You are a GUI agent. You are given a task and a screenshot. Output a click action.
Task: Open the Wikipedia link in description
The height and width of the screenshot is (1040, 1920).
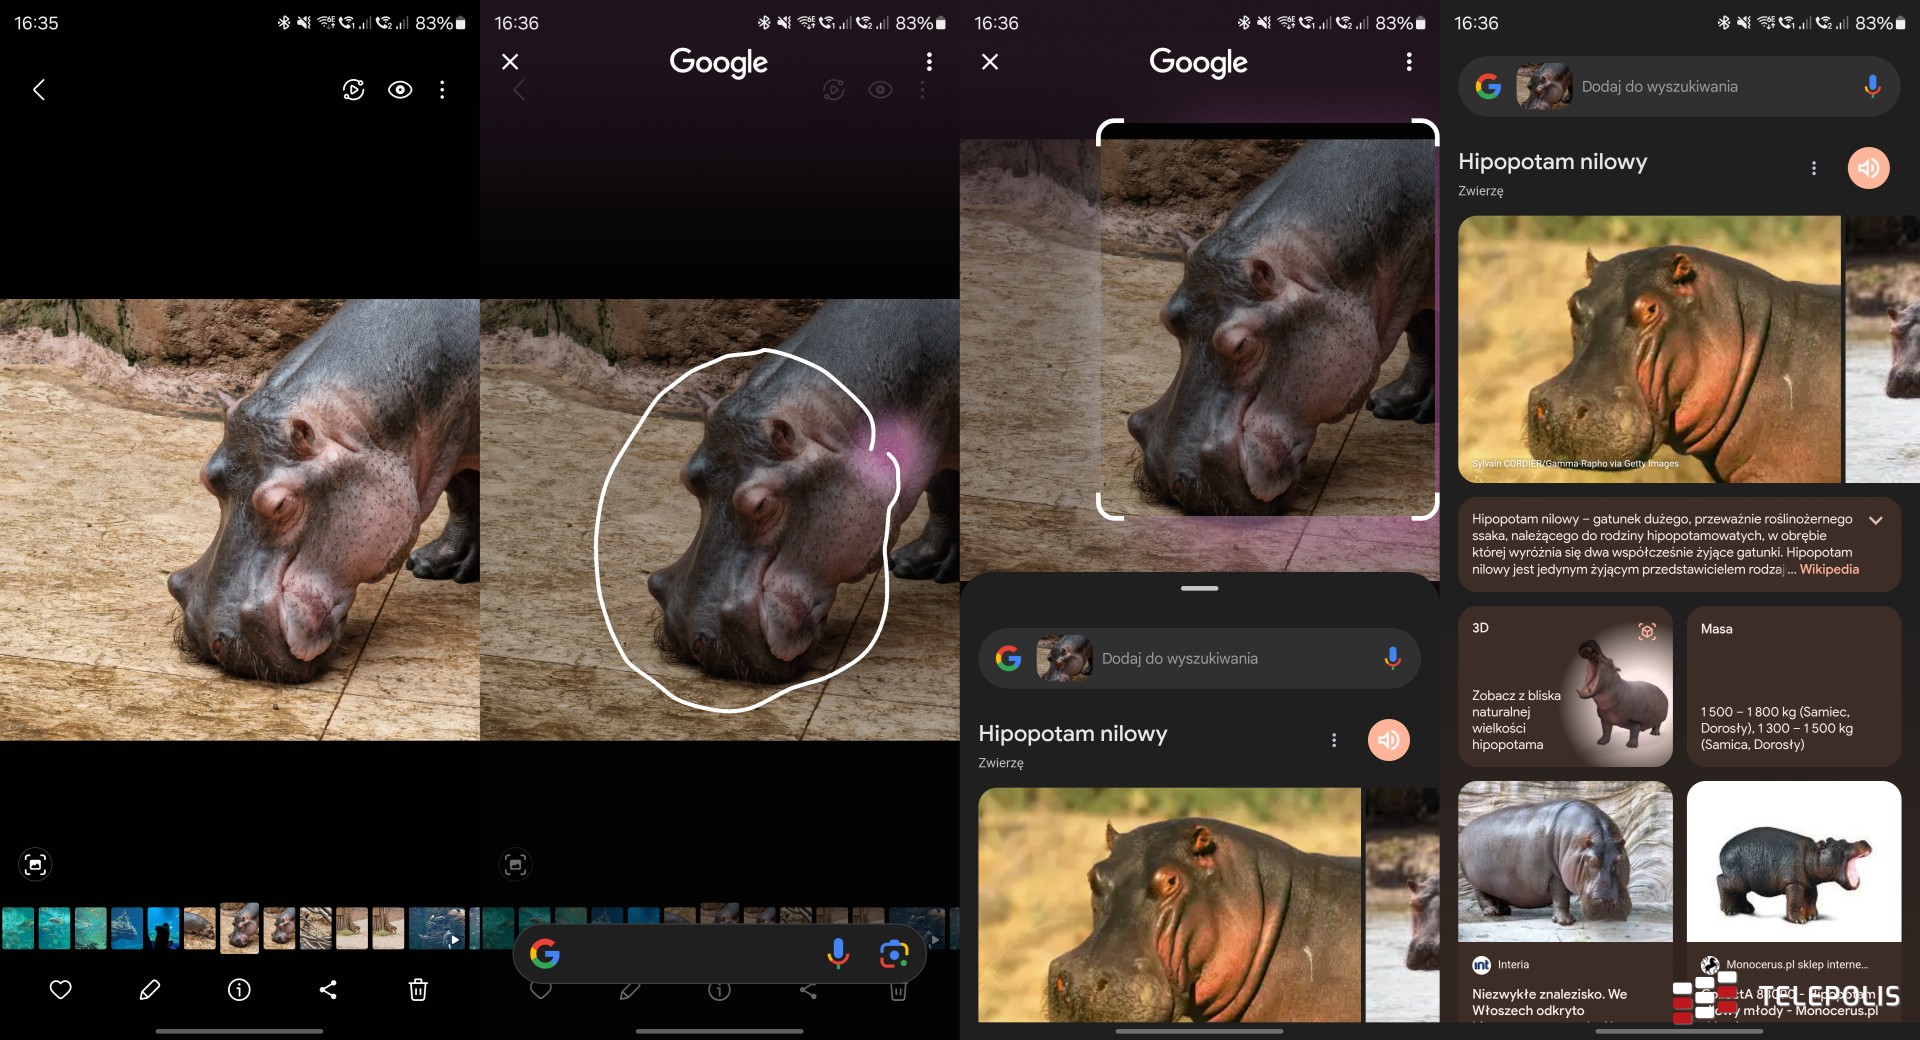1829,570
